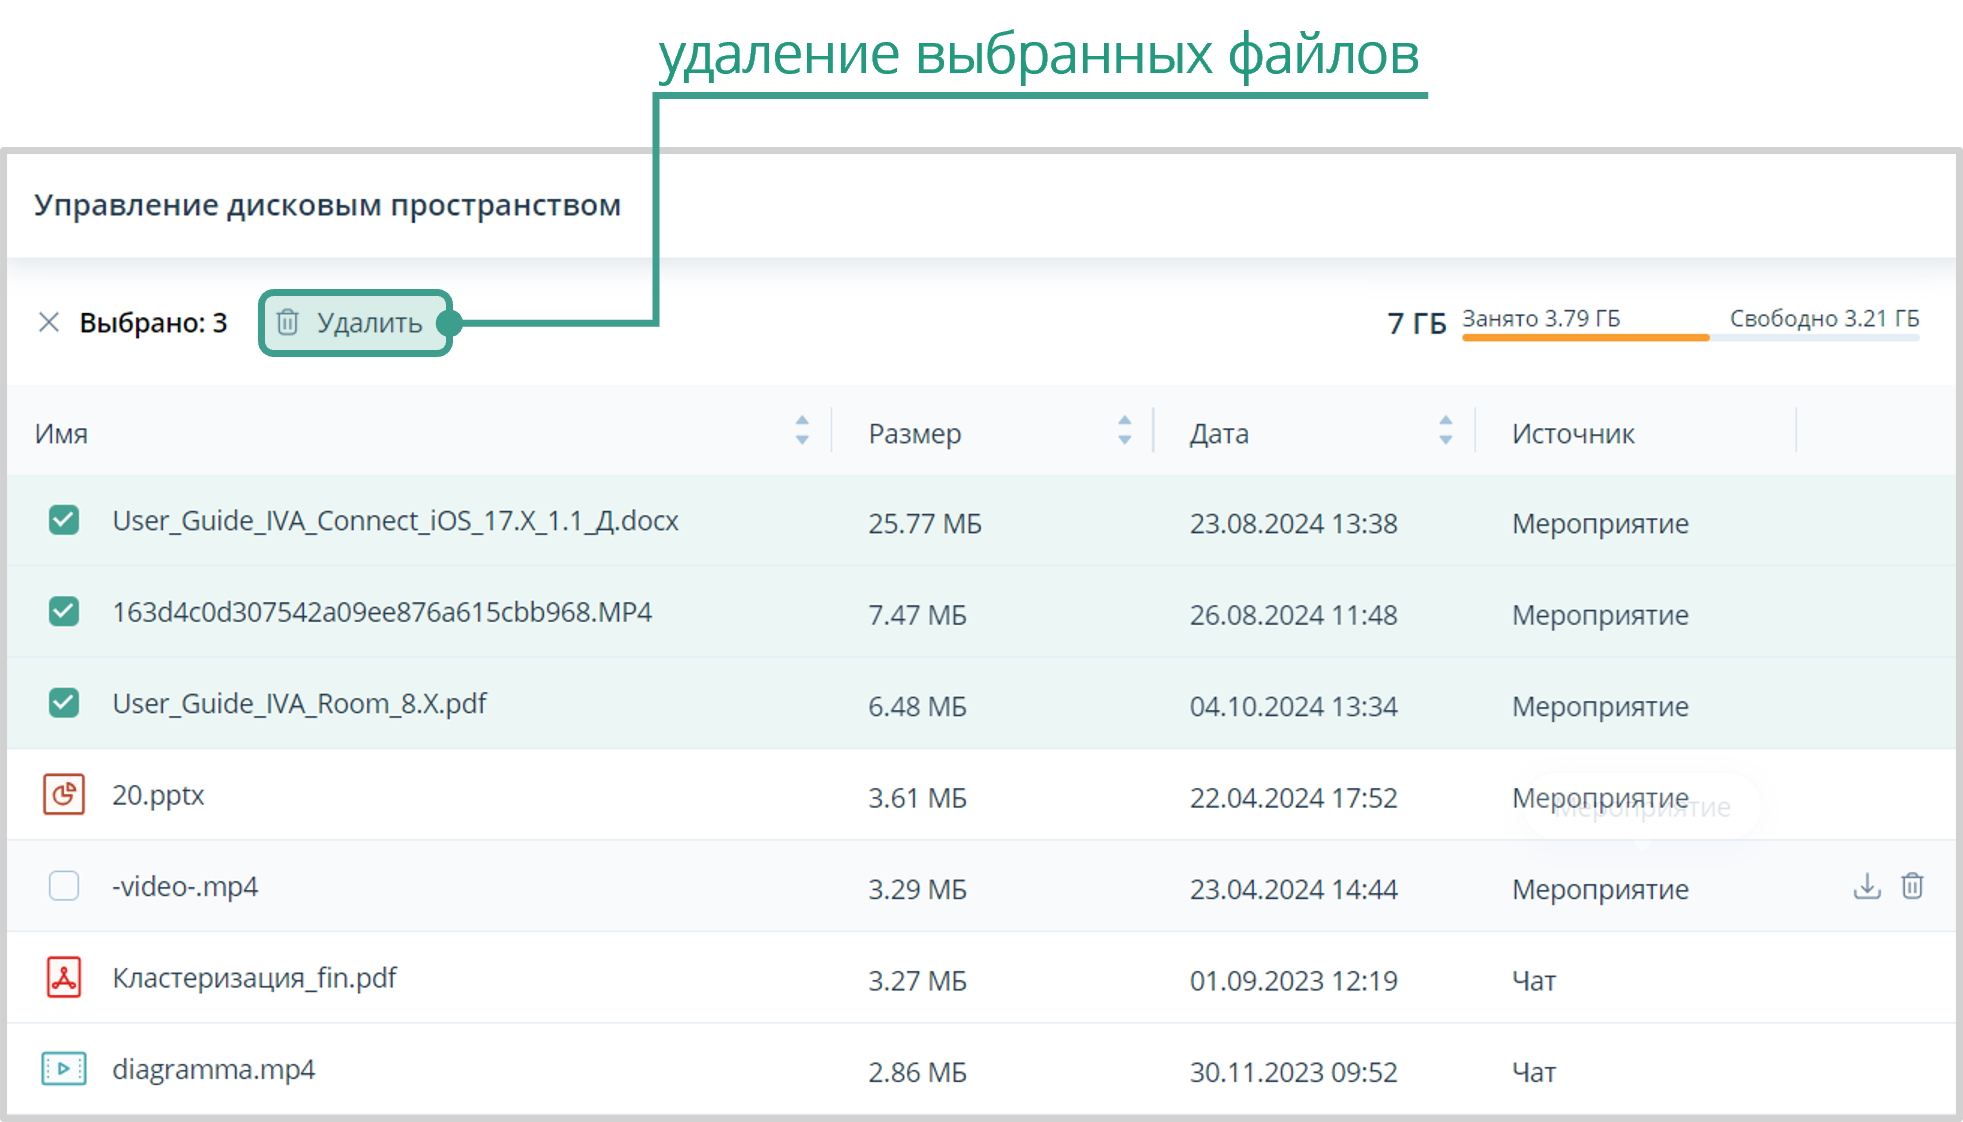Screen dimensions: 1963x1122
Task: Click the PowerPoint file icon for 20.pptx
Action: point(64,795)
